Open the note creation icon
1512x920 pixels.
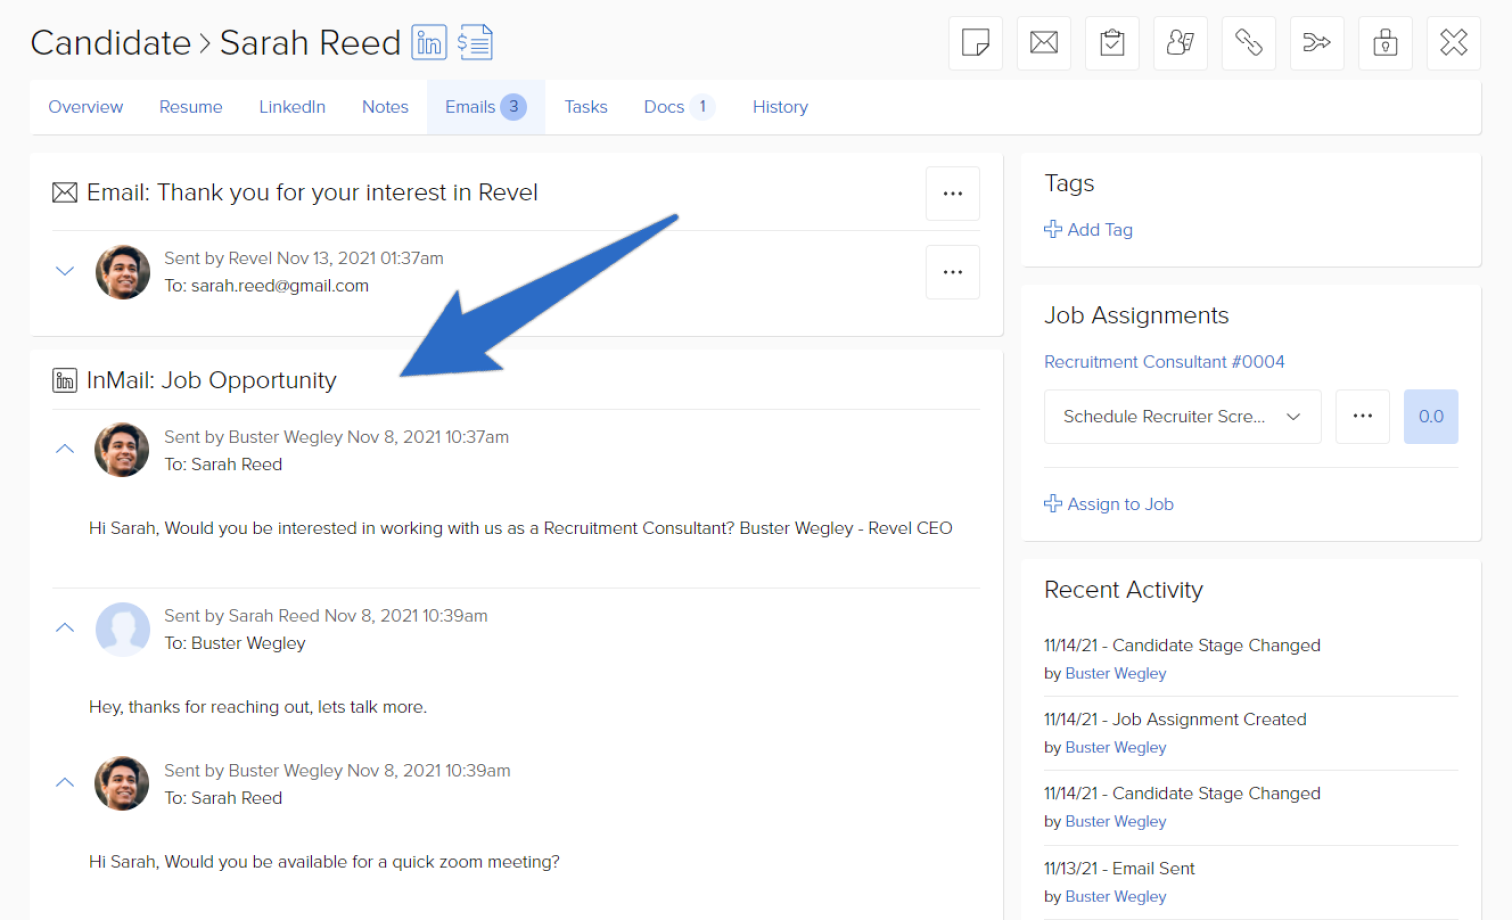(x=975, y=43)
